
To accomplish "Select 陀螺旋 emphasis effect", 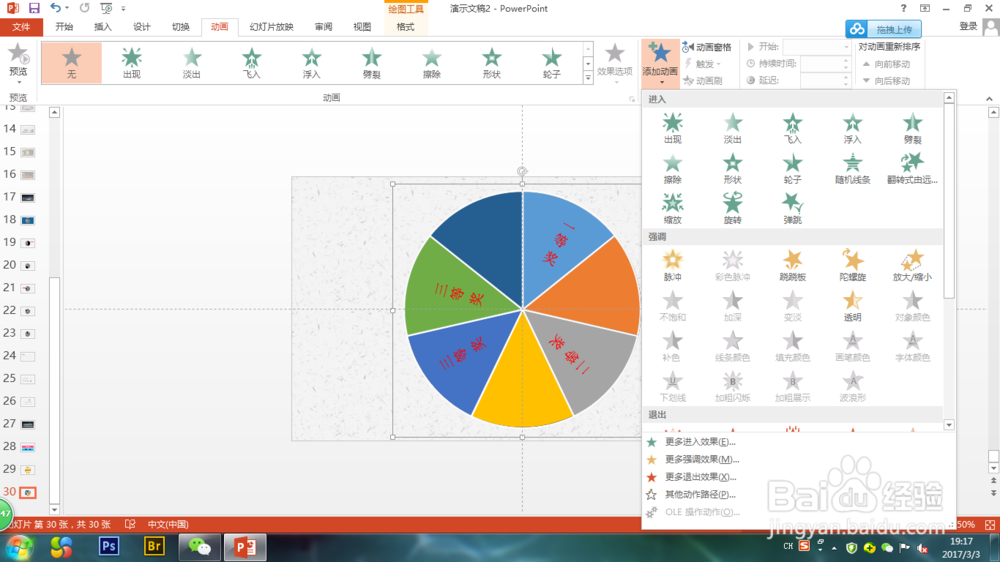I will pos(852,265).
